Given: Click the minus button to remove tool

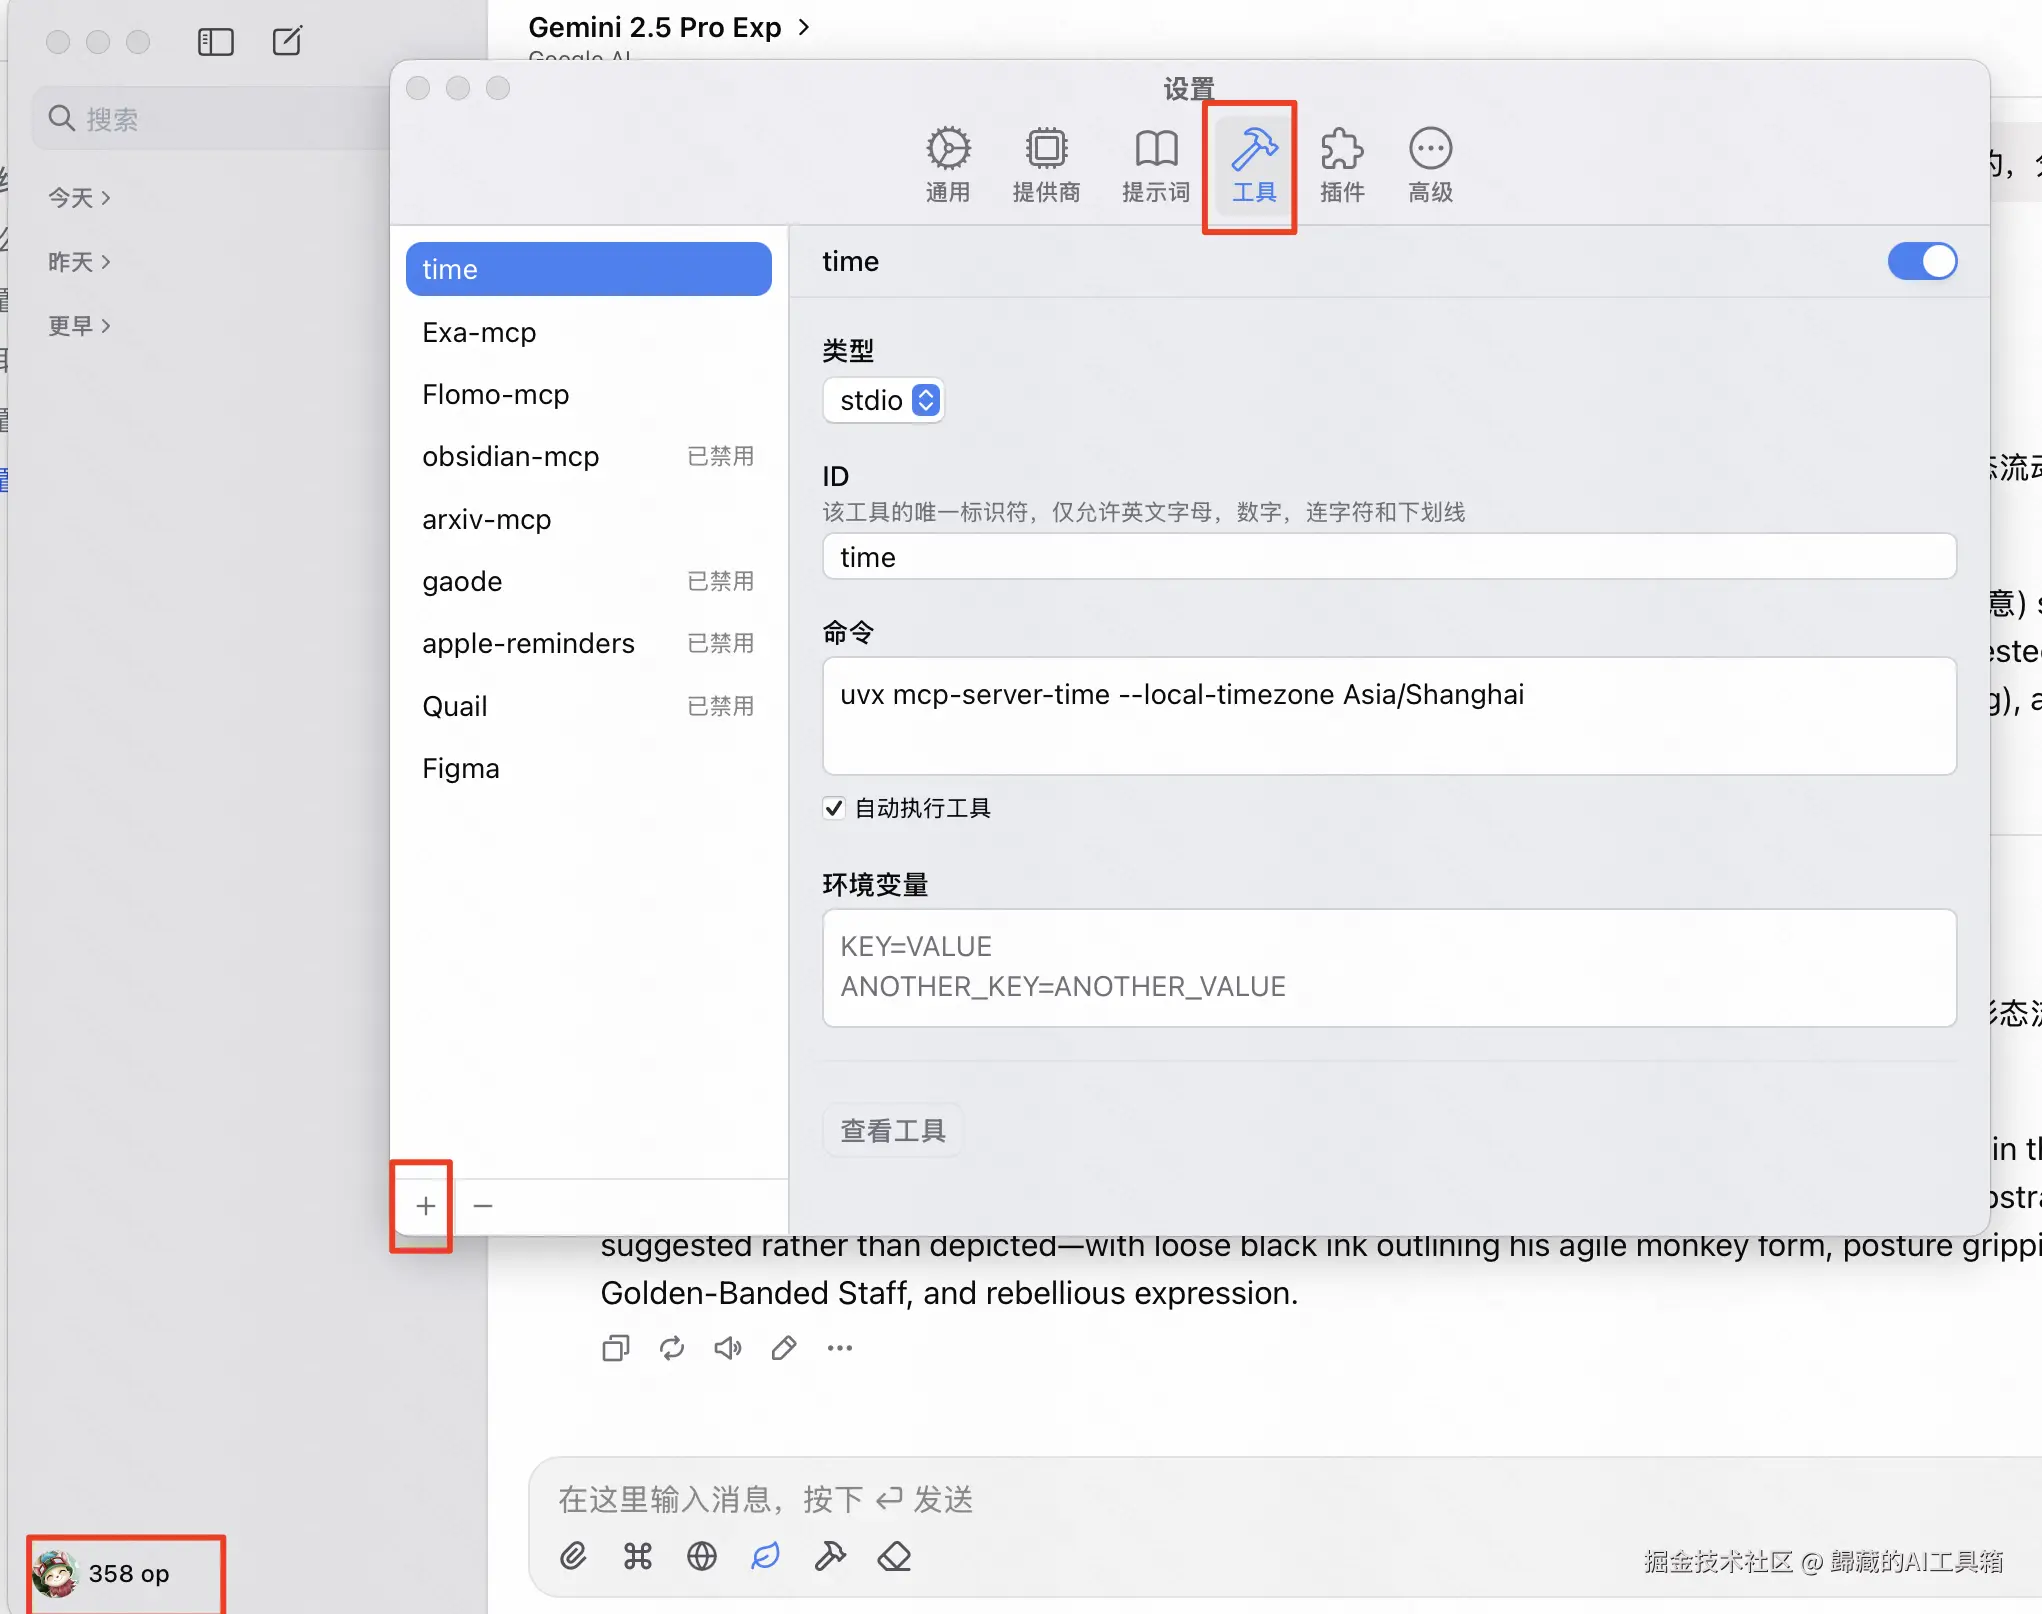Looking at the screenshot, I should [x=483, y=1206].
